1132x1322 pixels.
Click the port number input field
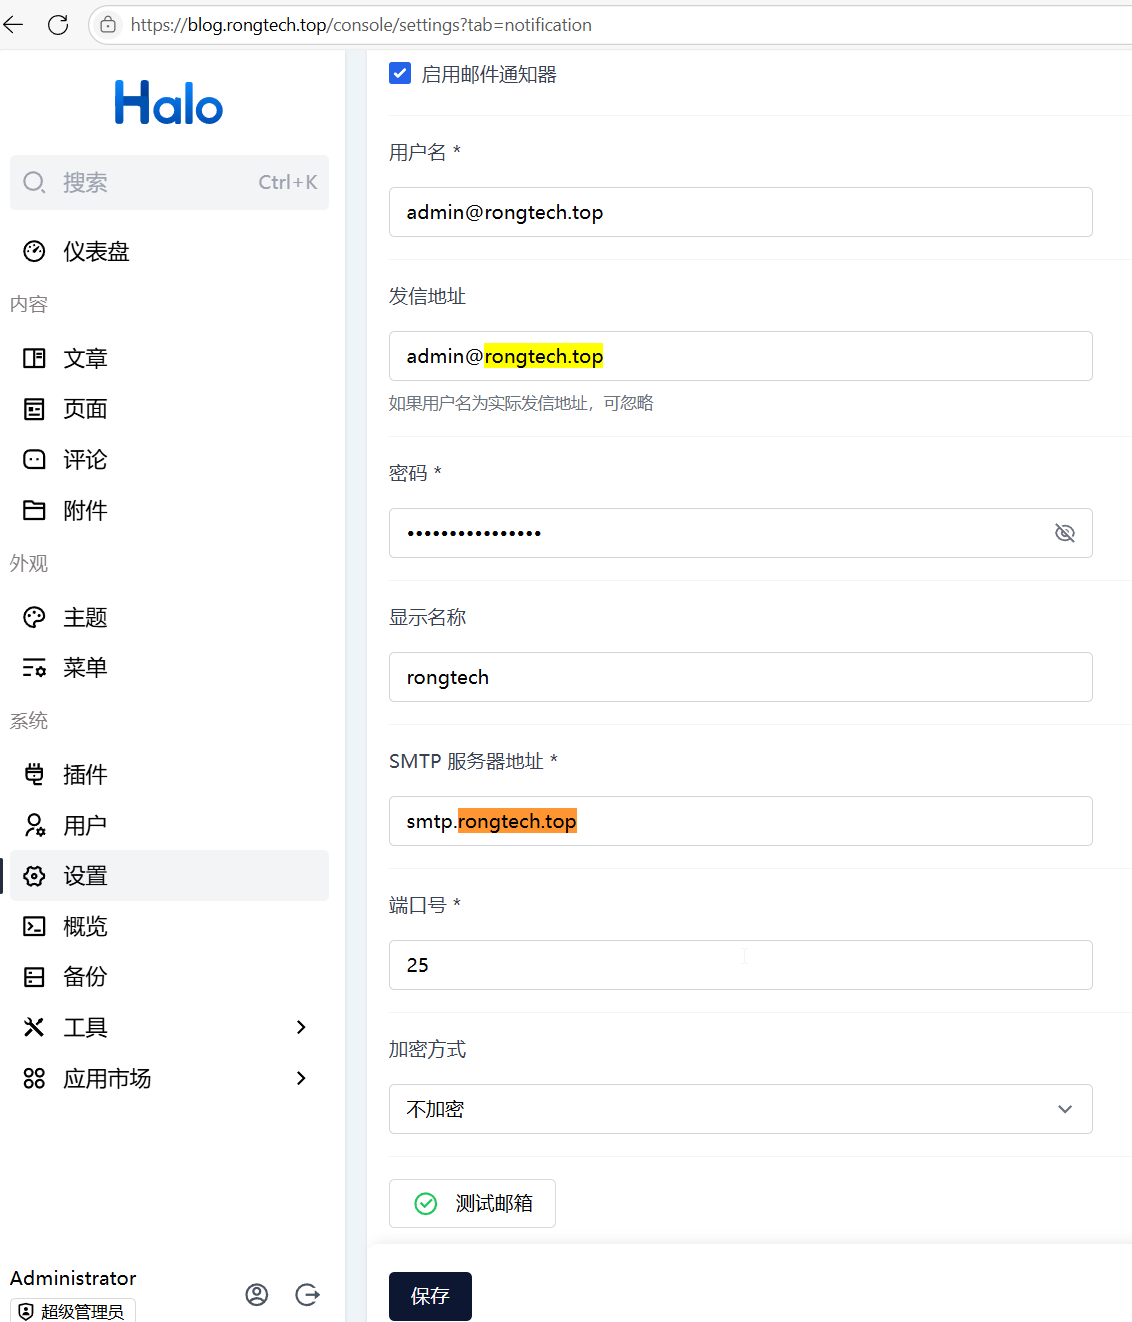pyautogui.click(x=740, y=965)
